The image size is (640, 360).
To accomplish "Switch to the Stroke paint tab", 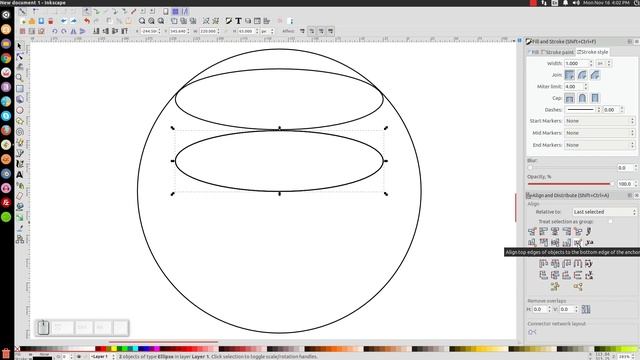I will [x=558, y=52].
